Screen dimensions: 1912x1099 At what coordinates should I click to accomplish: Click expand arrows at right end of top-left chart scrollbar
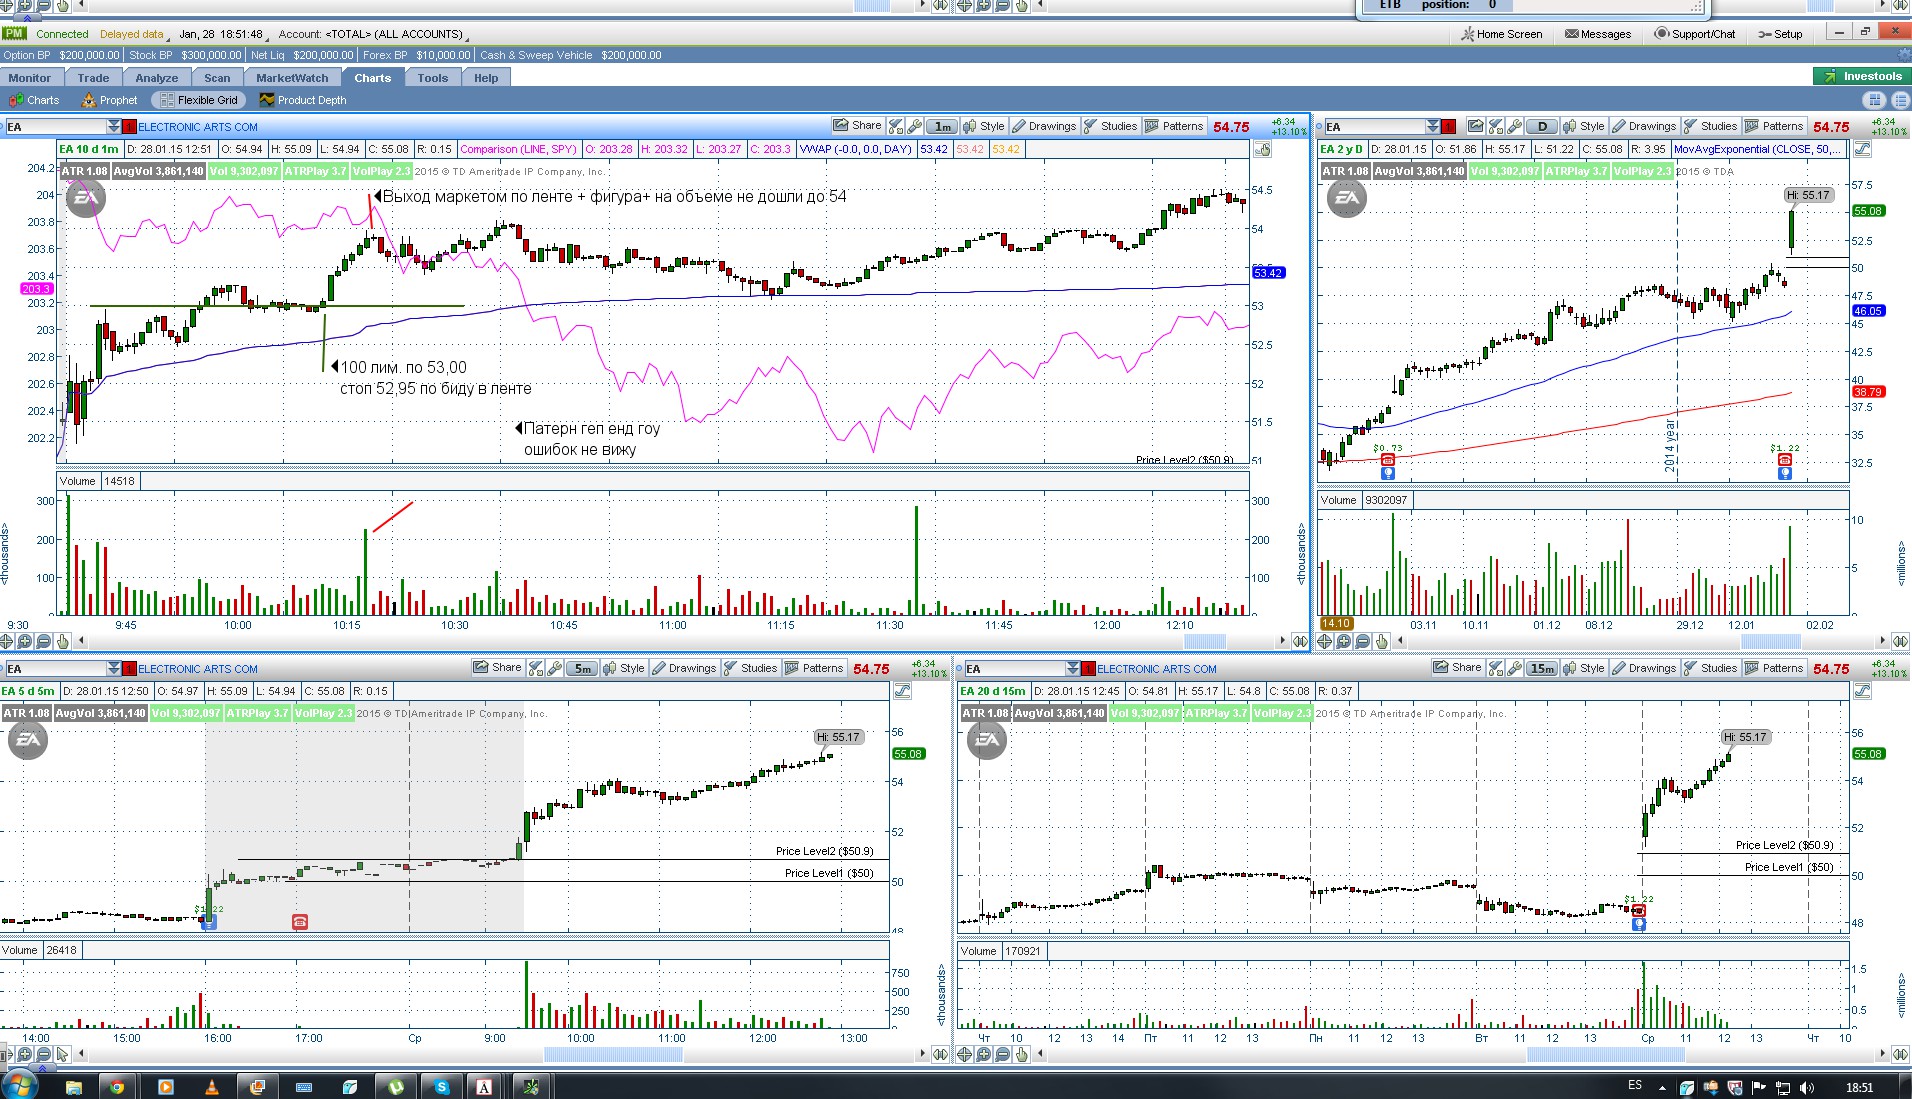1300,641
